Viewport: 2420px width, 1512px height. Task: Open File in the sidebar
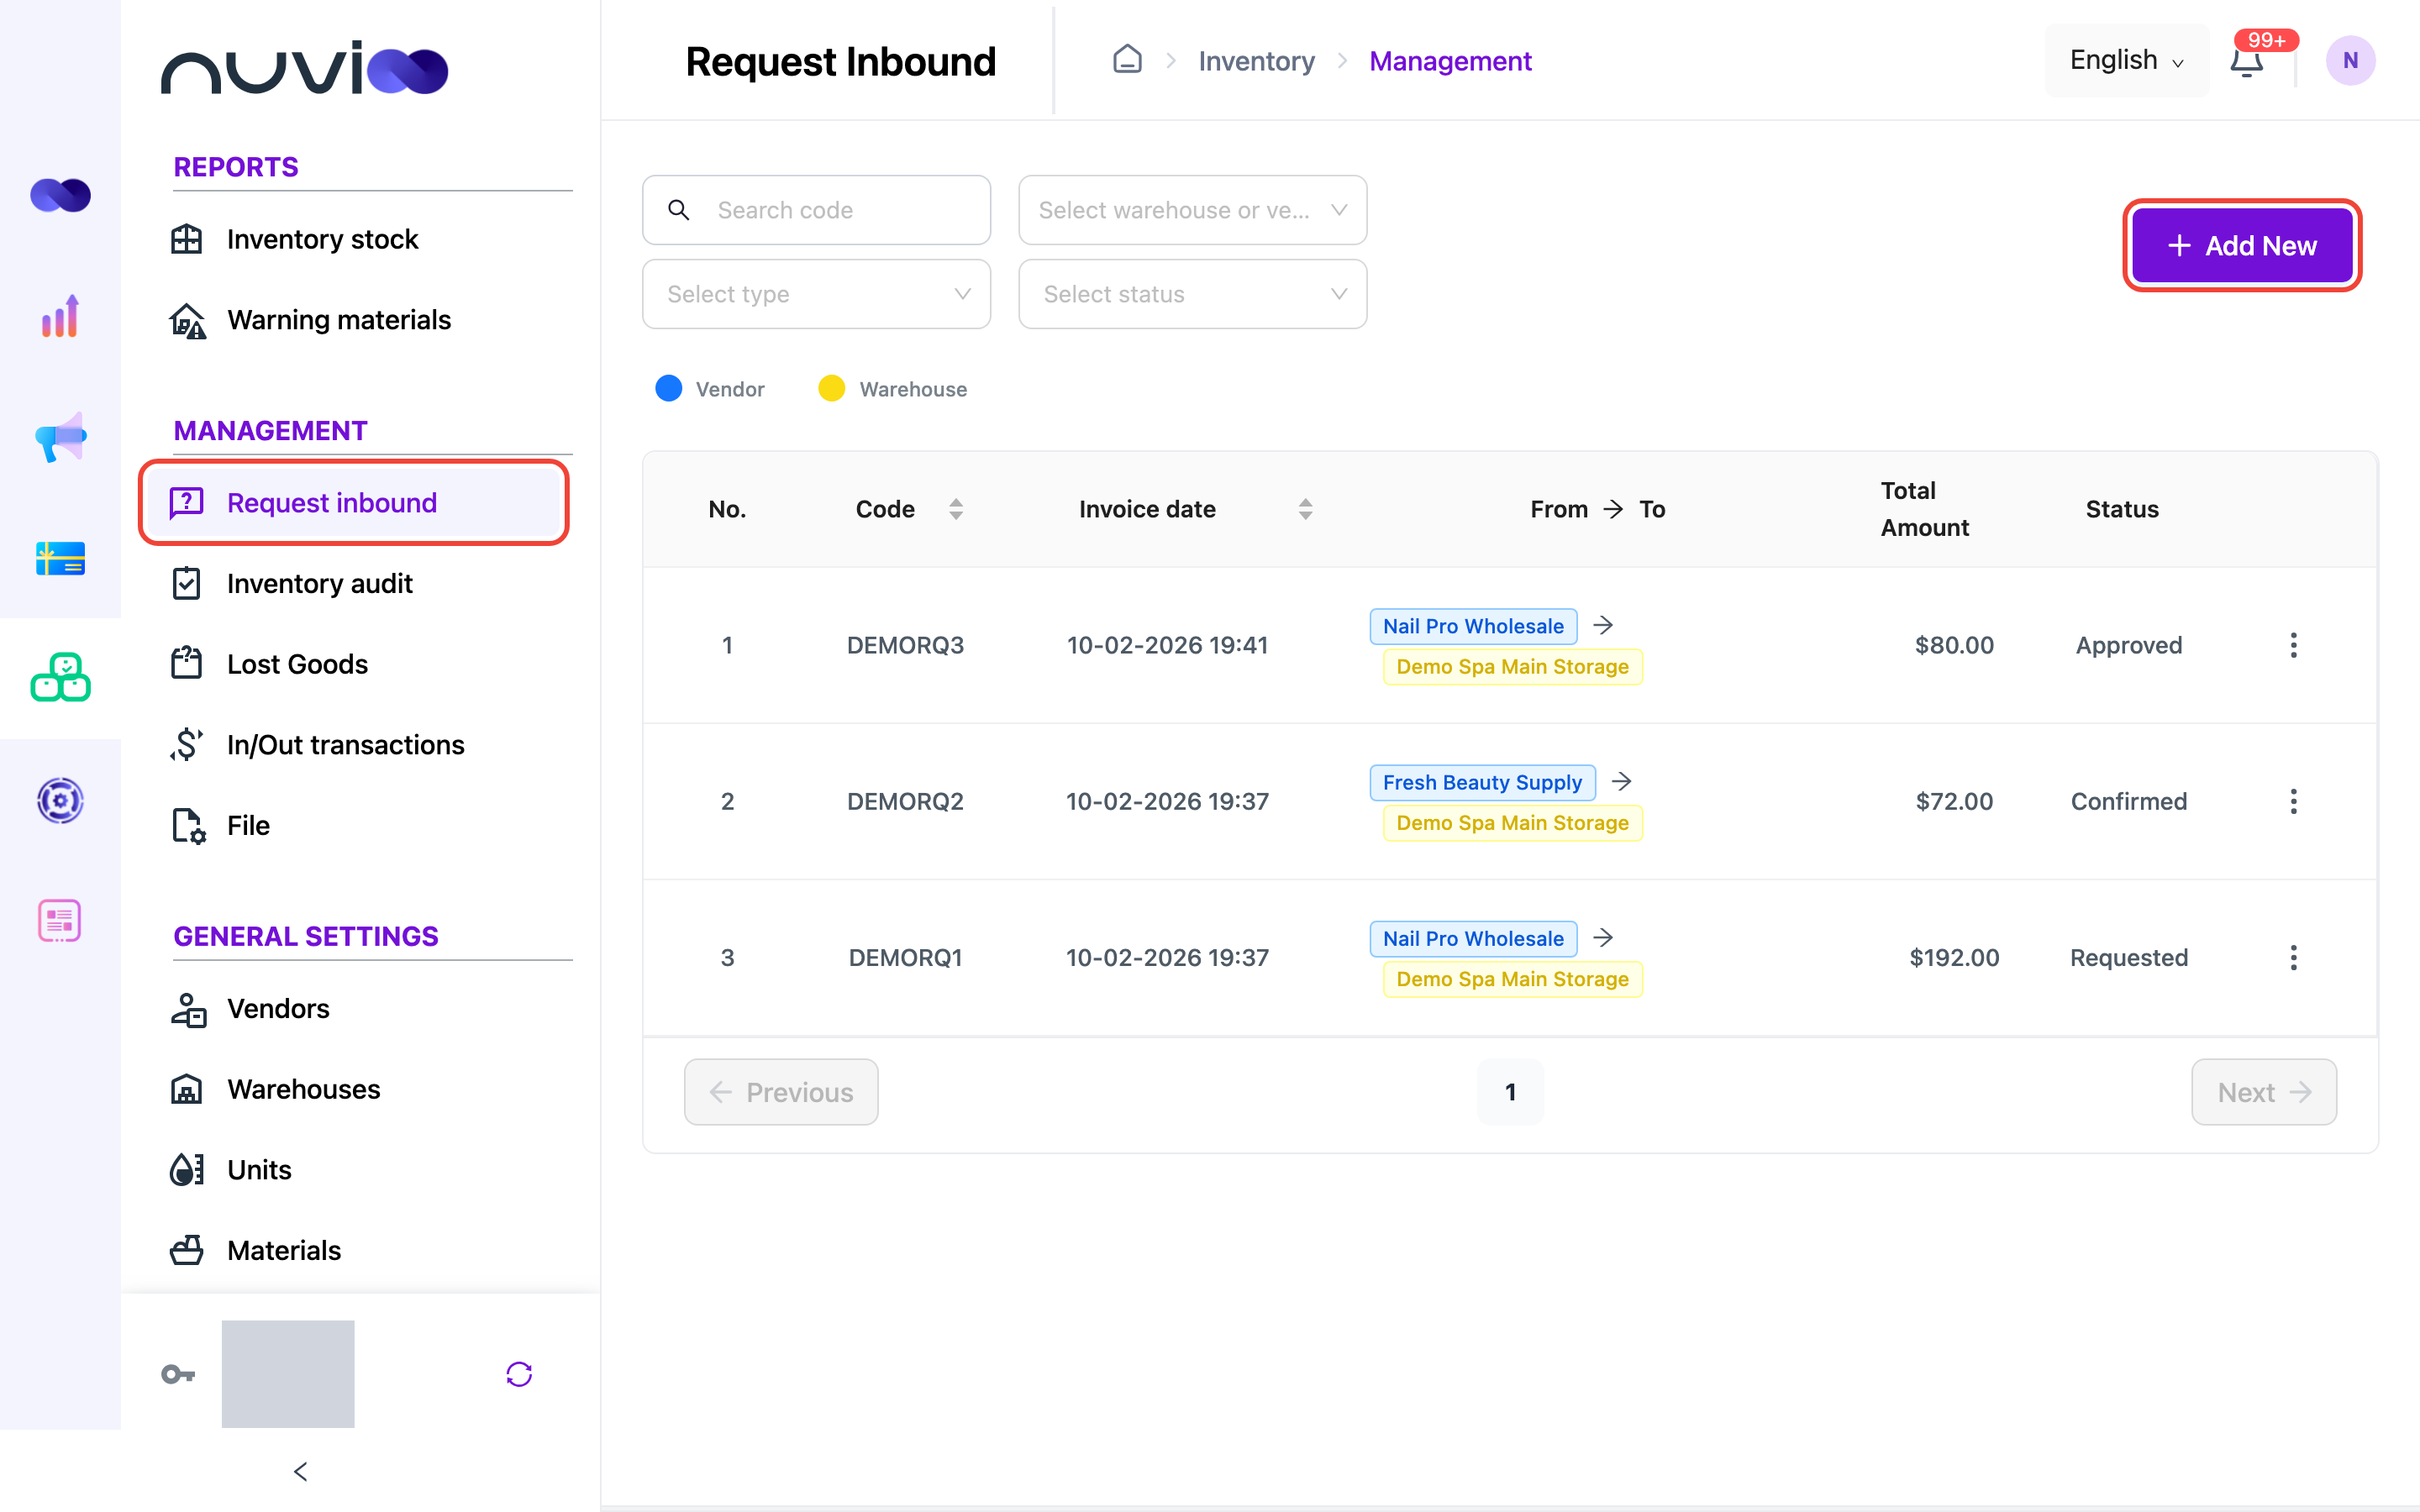point(248,826)
